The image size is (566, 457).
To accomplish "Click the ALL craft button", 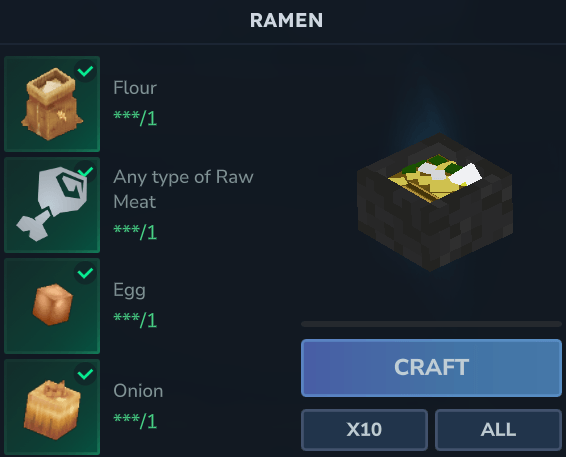I will tap(498, 430).
